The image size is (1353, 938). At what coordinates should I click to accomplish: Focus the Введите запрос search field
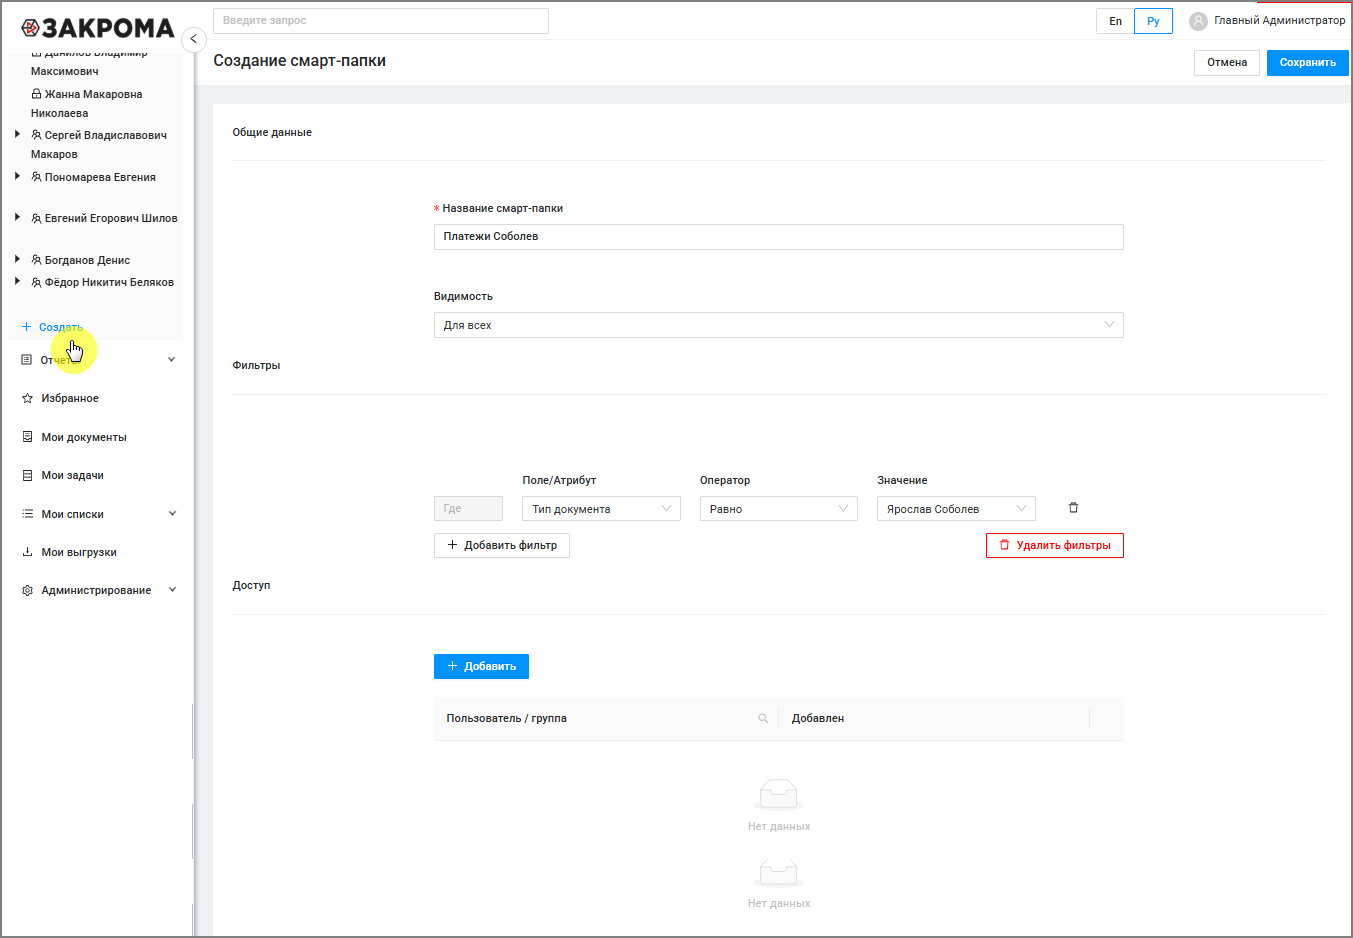coord(381,21)
